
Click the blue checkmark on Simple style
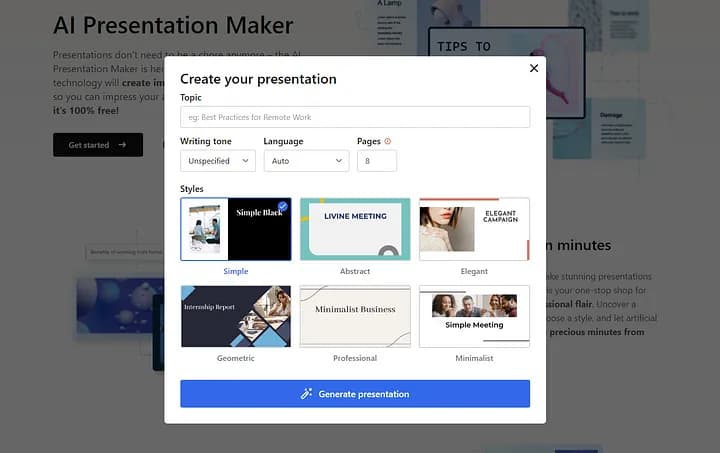pyautogui.click(x=282, y=206)
